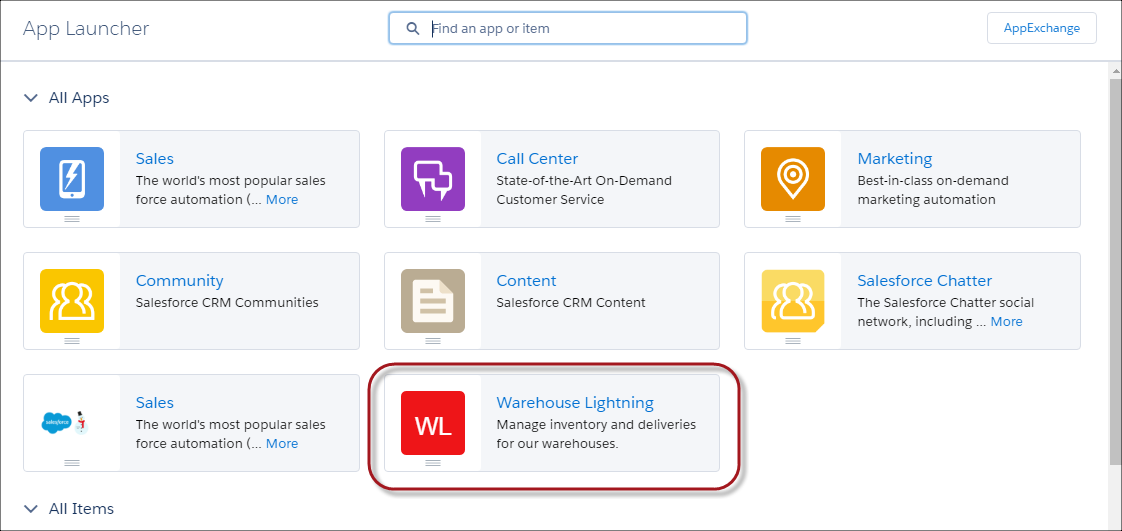Open the first Sales app title link
This screenshot has width=1122, height=531.
click(x=155, y=158)
